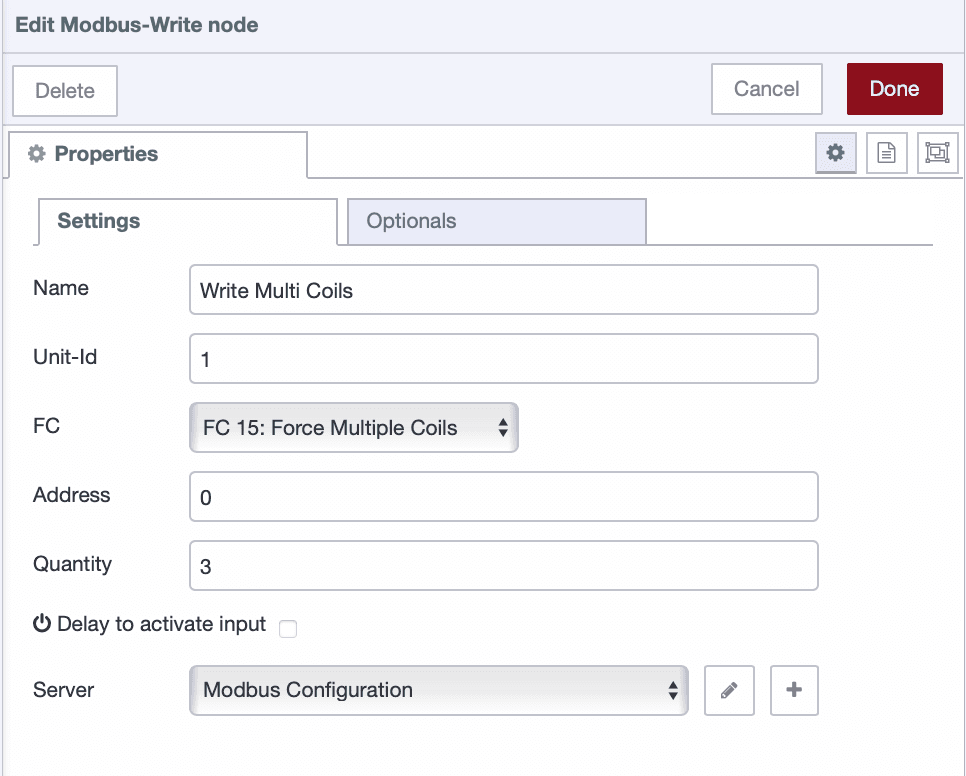
Task: Expand the FC selector using its stepper arrows
Action: [x=503, y=427]
